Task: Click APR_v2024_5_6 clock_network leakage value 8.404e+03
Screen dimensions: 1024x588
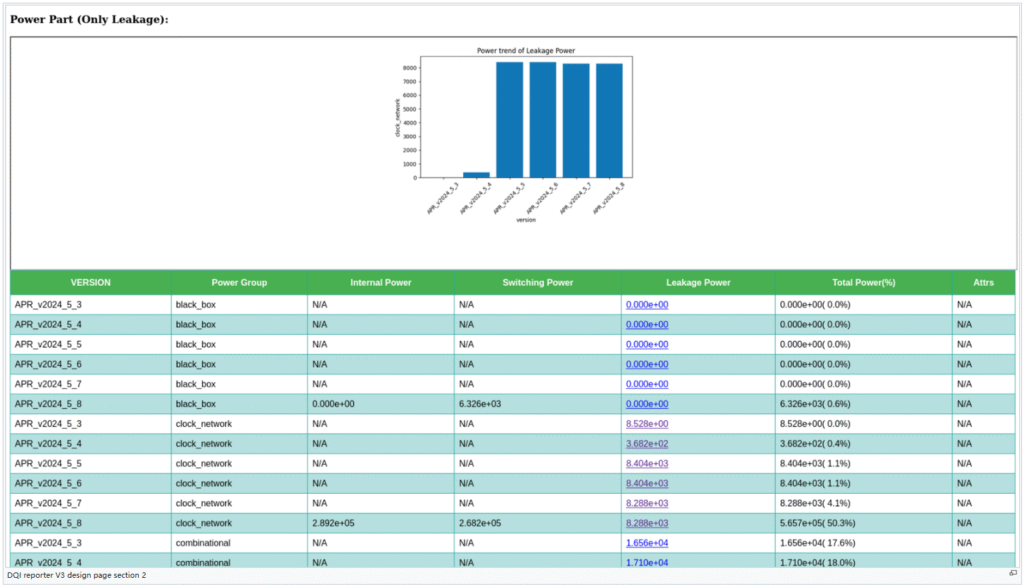Action: pyautogui.click(x=647, y=484)
